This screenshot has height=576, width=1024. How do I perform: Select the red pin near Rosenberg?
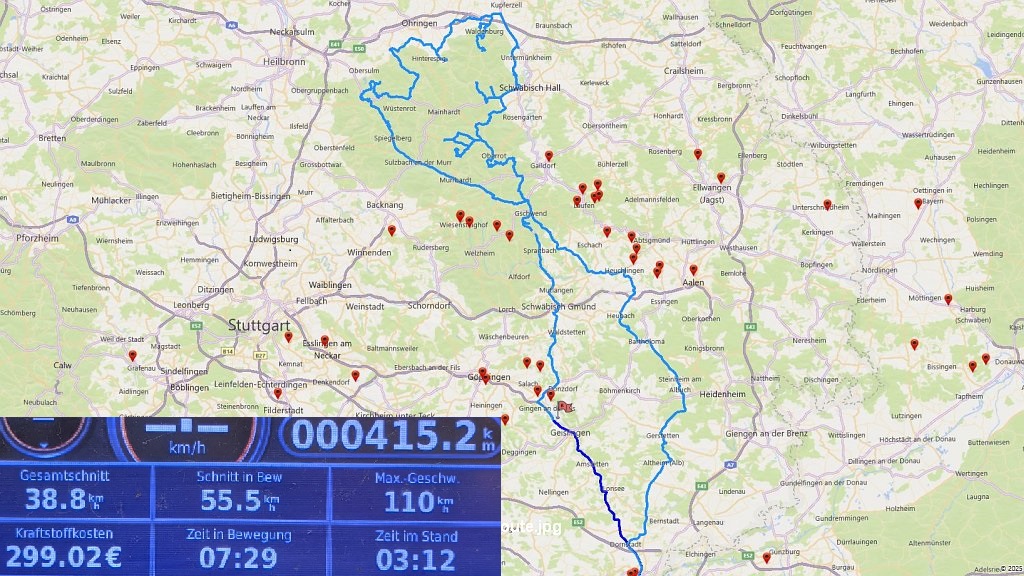(x=698, y=154)
